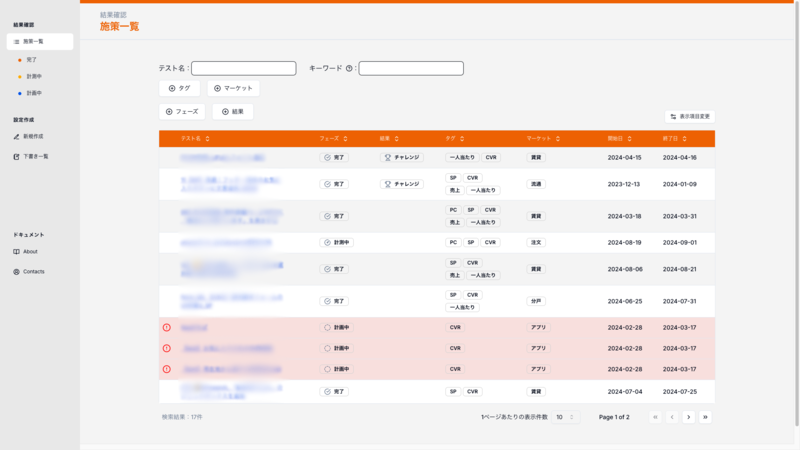Open 下書き一覧 in the sidebar

point(35,157)
